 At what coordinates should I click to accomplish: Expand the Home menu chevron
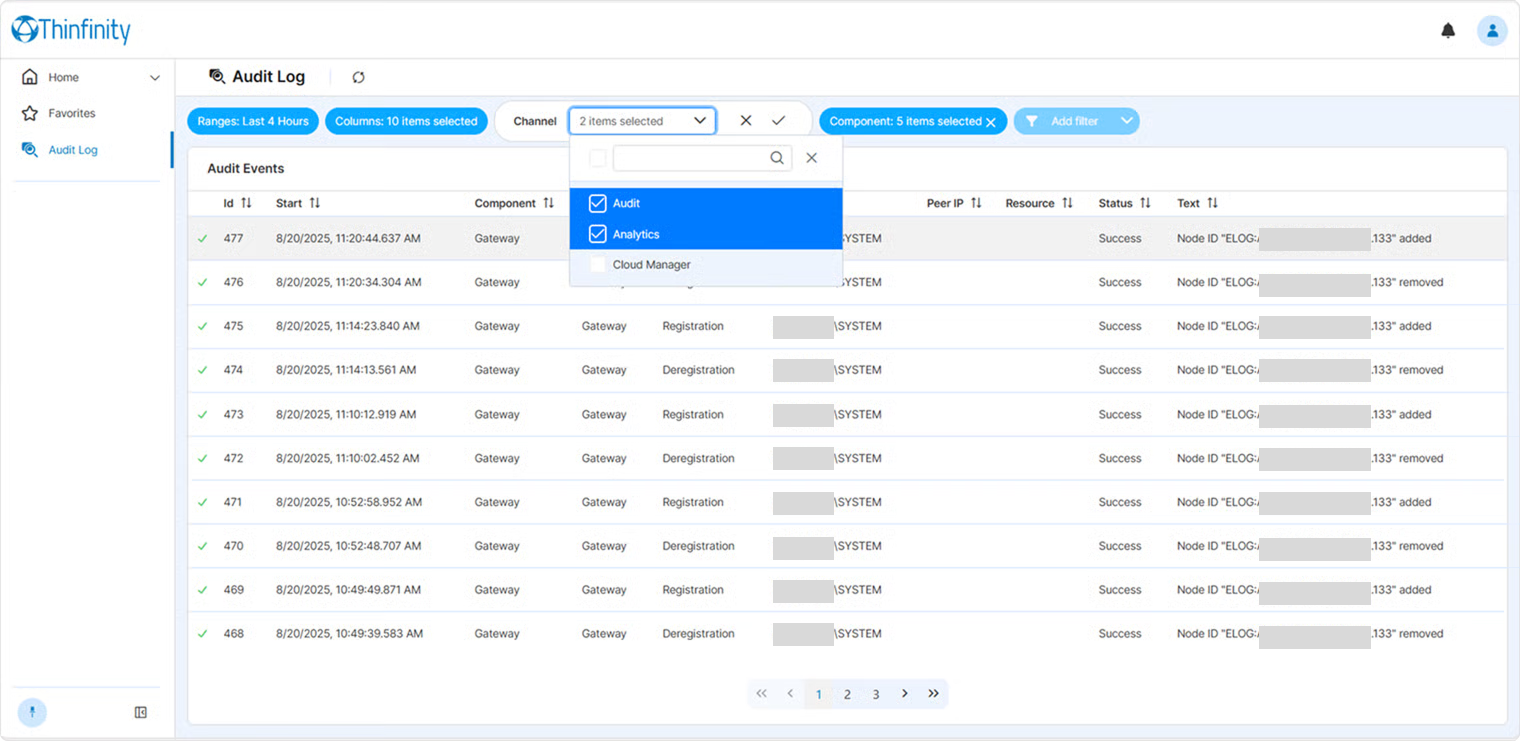[154, 78]
